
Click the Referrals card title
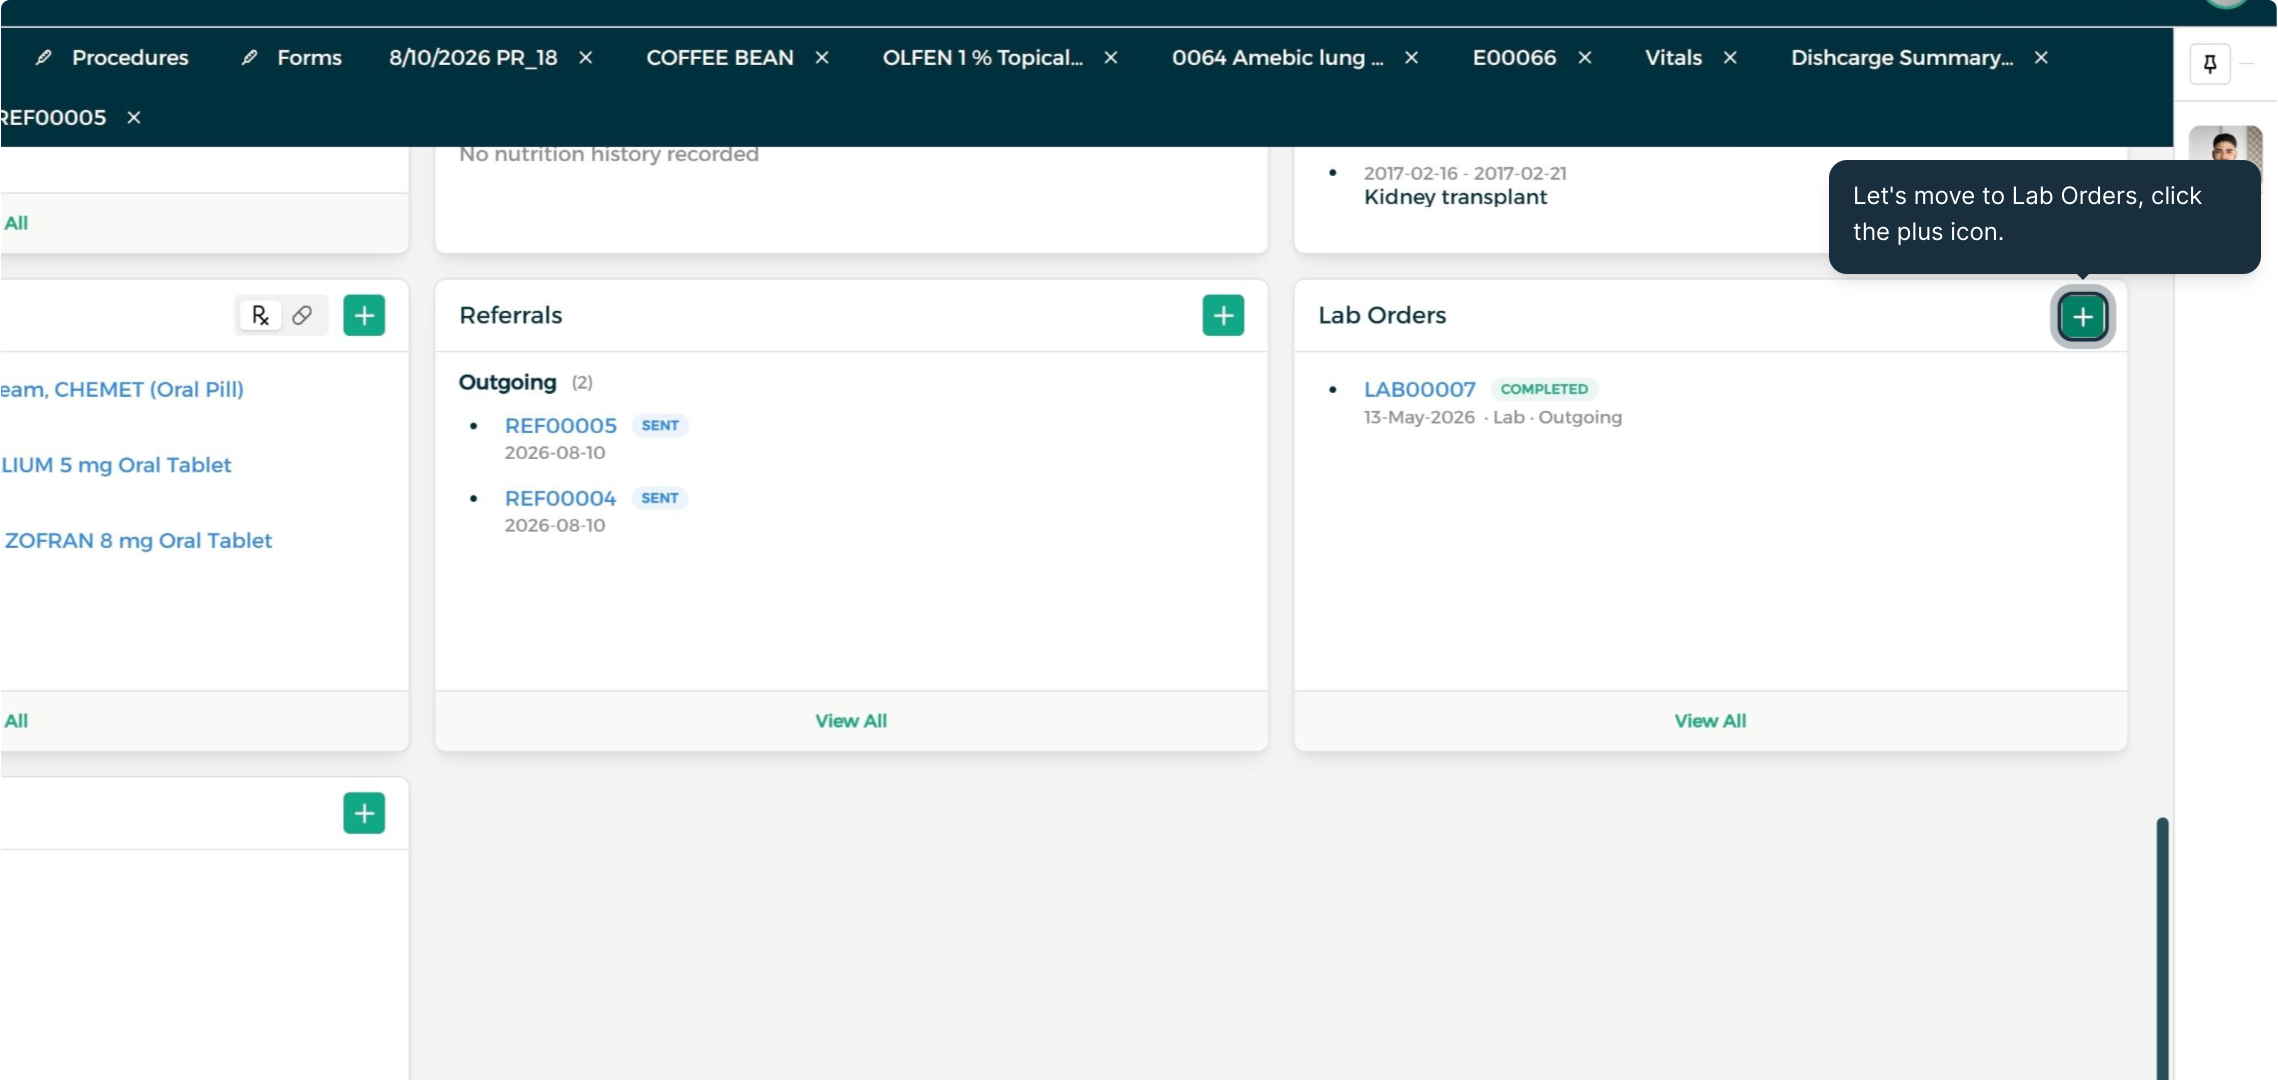(x=511, y=315)
